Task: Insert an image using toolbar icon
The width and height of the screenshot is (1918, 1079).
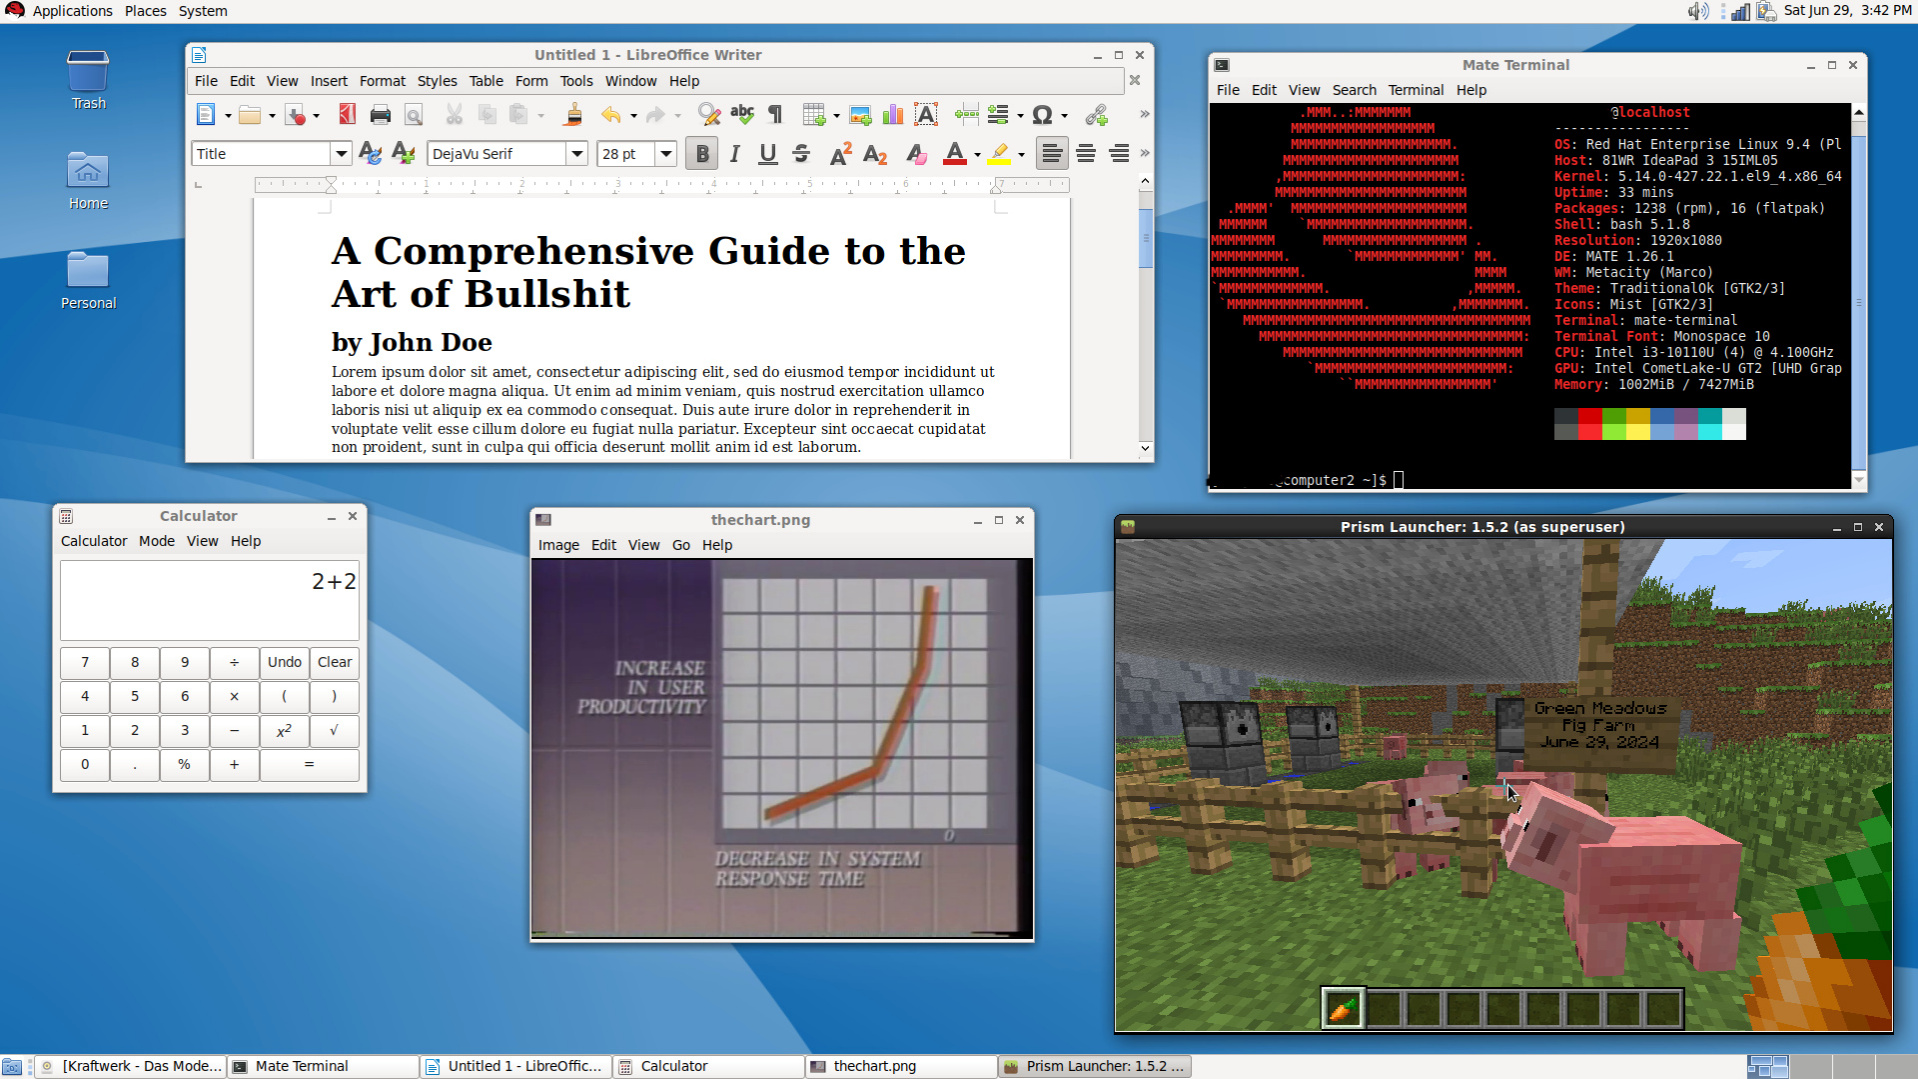Action: [860, 115]
